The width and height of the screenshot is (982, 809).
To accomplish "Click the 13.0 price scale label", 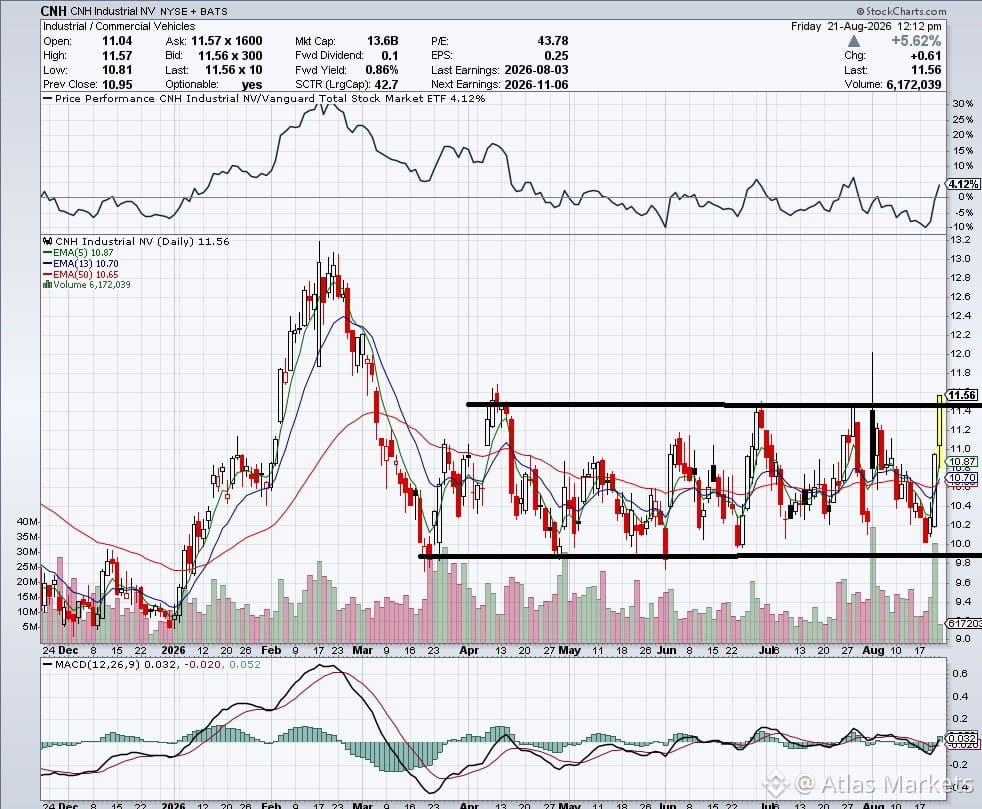I will pos(961,259).
